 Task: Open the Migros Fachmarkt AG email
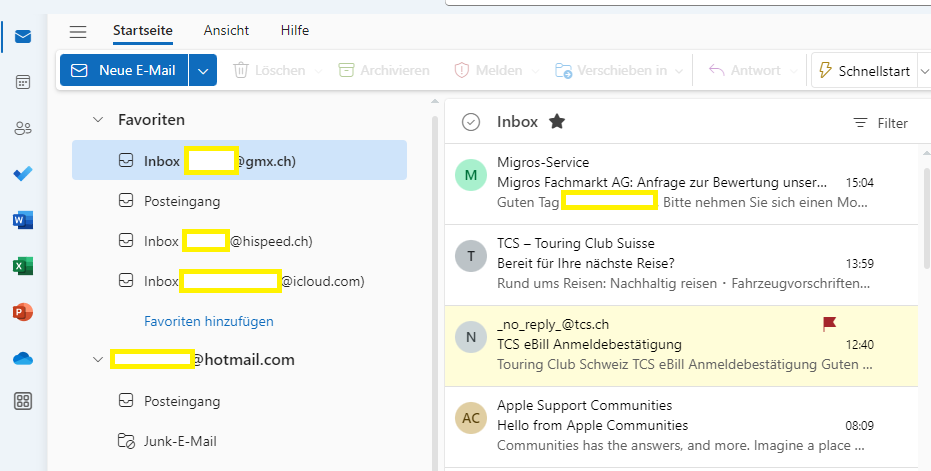pos(682,183)
